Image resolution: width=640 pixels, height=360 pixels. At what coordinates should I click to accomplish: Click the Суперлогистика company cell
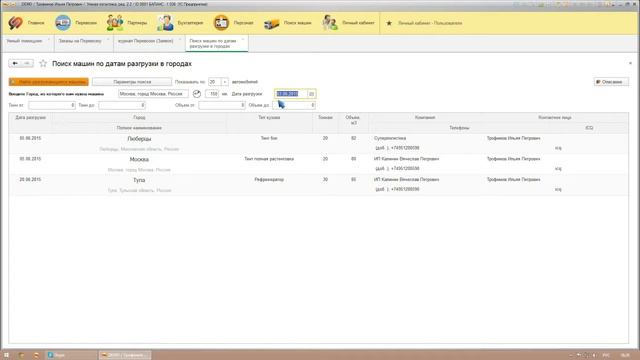click(x=390, y=138)
